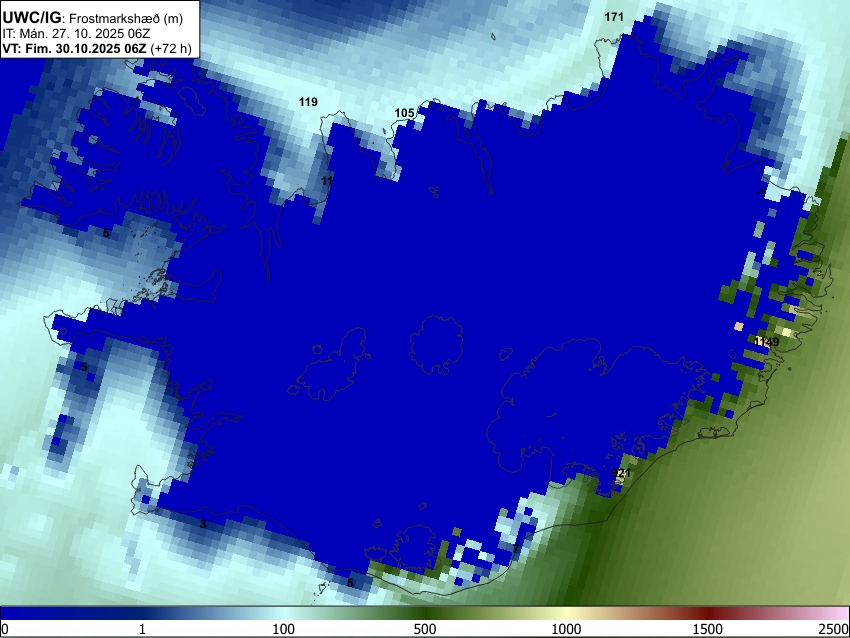This screenshot has height=638, width=850.
Task: Click the 100 label on the color scale
Action: click(x=284, y=629)
